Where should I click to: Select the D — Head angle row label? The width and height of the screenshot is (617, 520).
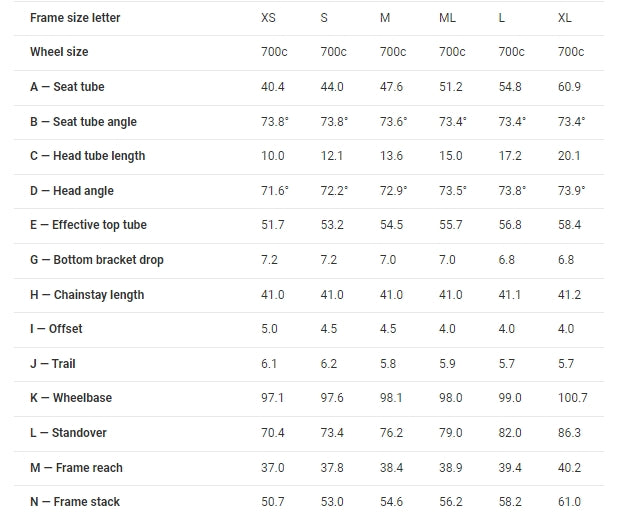click(x=72, y=191)
